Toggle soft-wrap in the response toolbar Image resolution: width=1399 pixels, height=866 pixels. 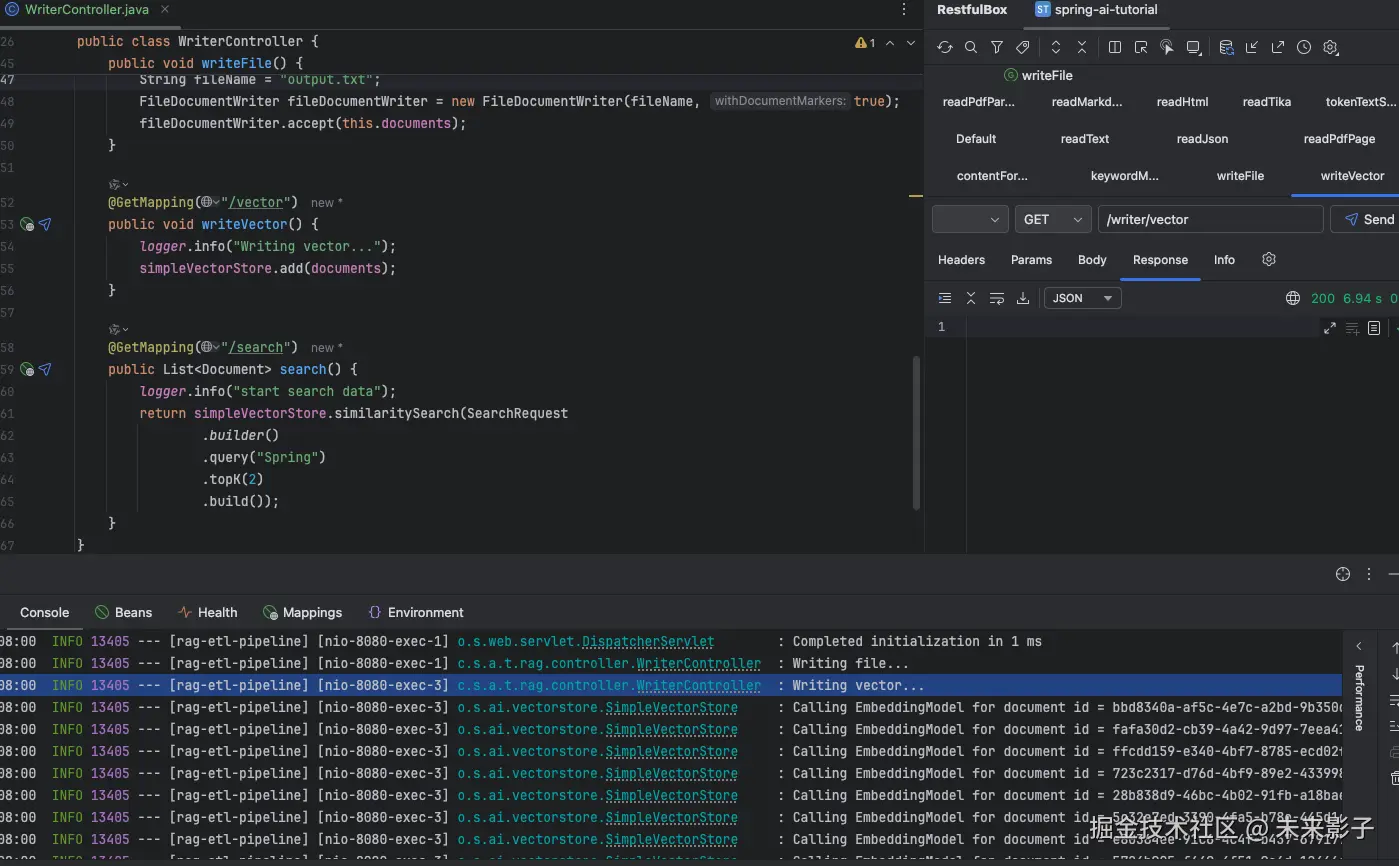pos(997,298)
